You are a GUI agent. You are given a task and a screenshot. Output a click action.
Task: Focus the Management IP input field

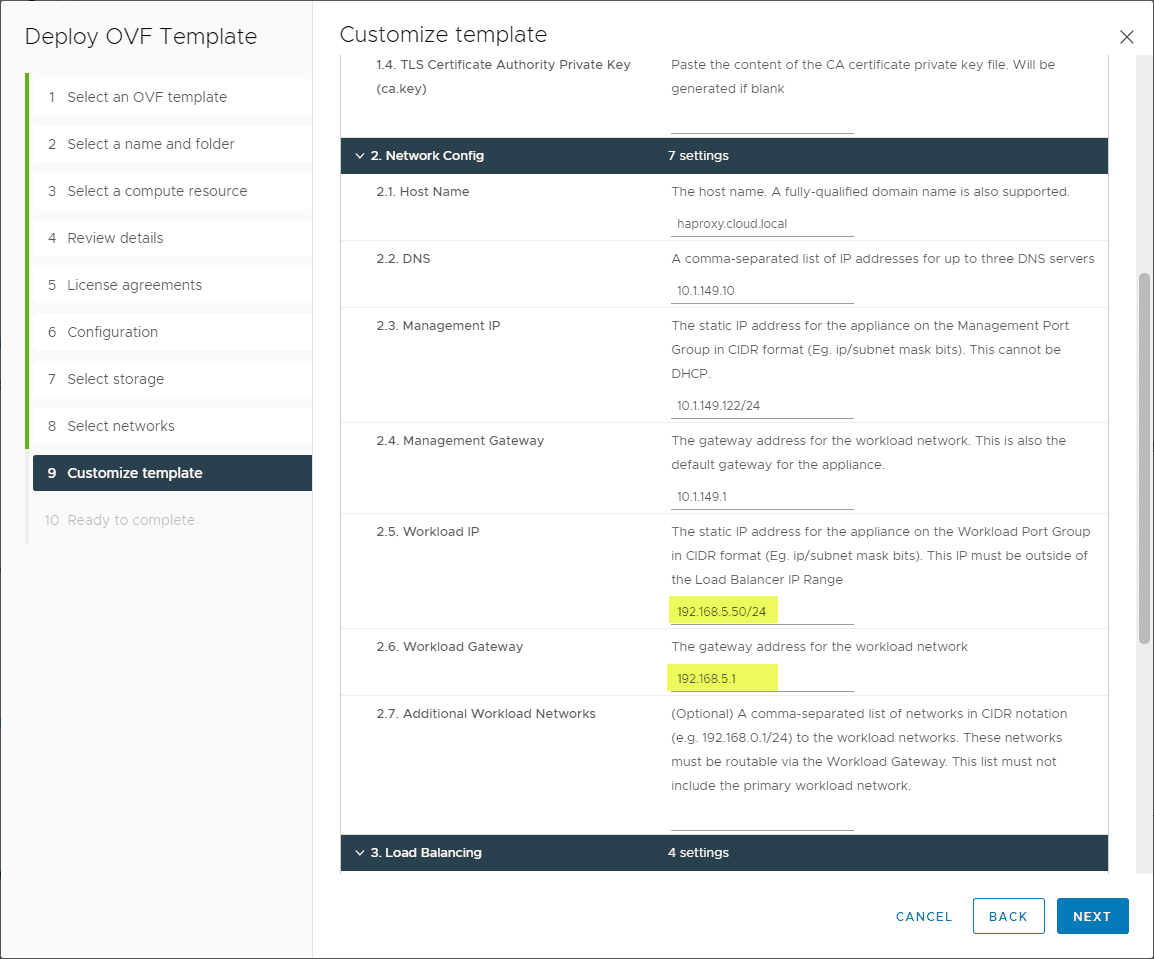[x=762, y=406]
